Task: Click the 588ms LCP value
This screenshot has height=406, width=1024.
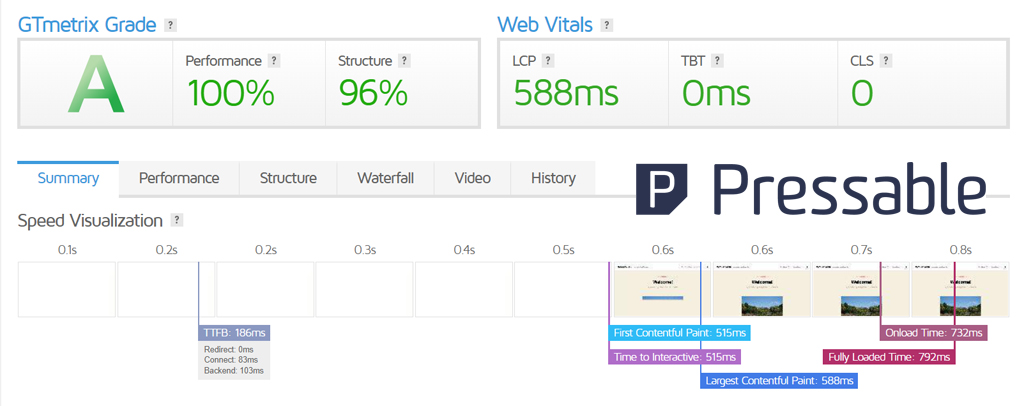Action: (x=566, y=93)
